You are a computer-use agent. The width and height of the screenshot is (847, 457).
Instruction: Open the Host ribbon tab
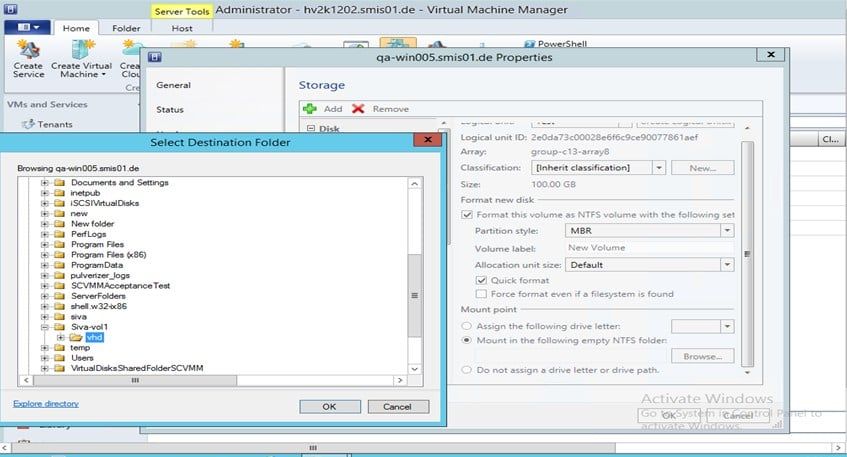(x=182, y=29)
